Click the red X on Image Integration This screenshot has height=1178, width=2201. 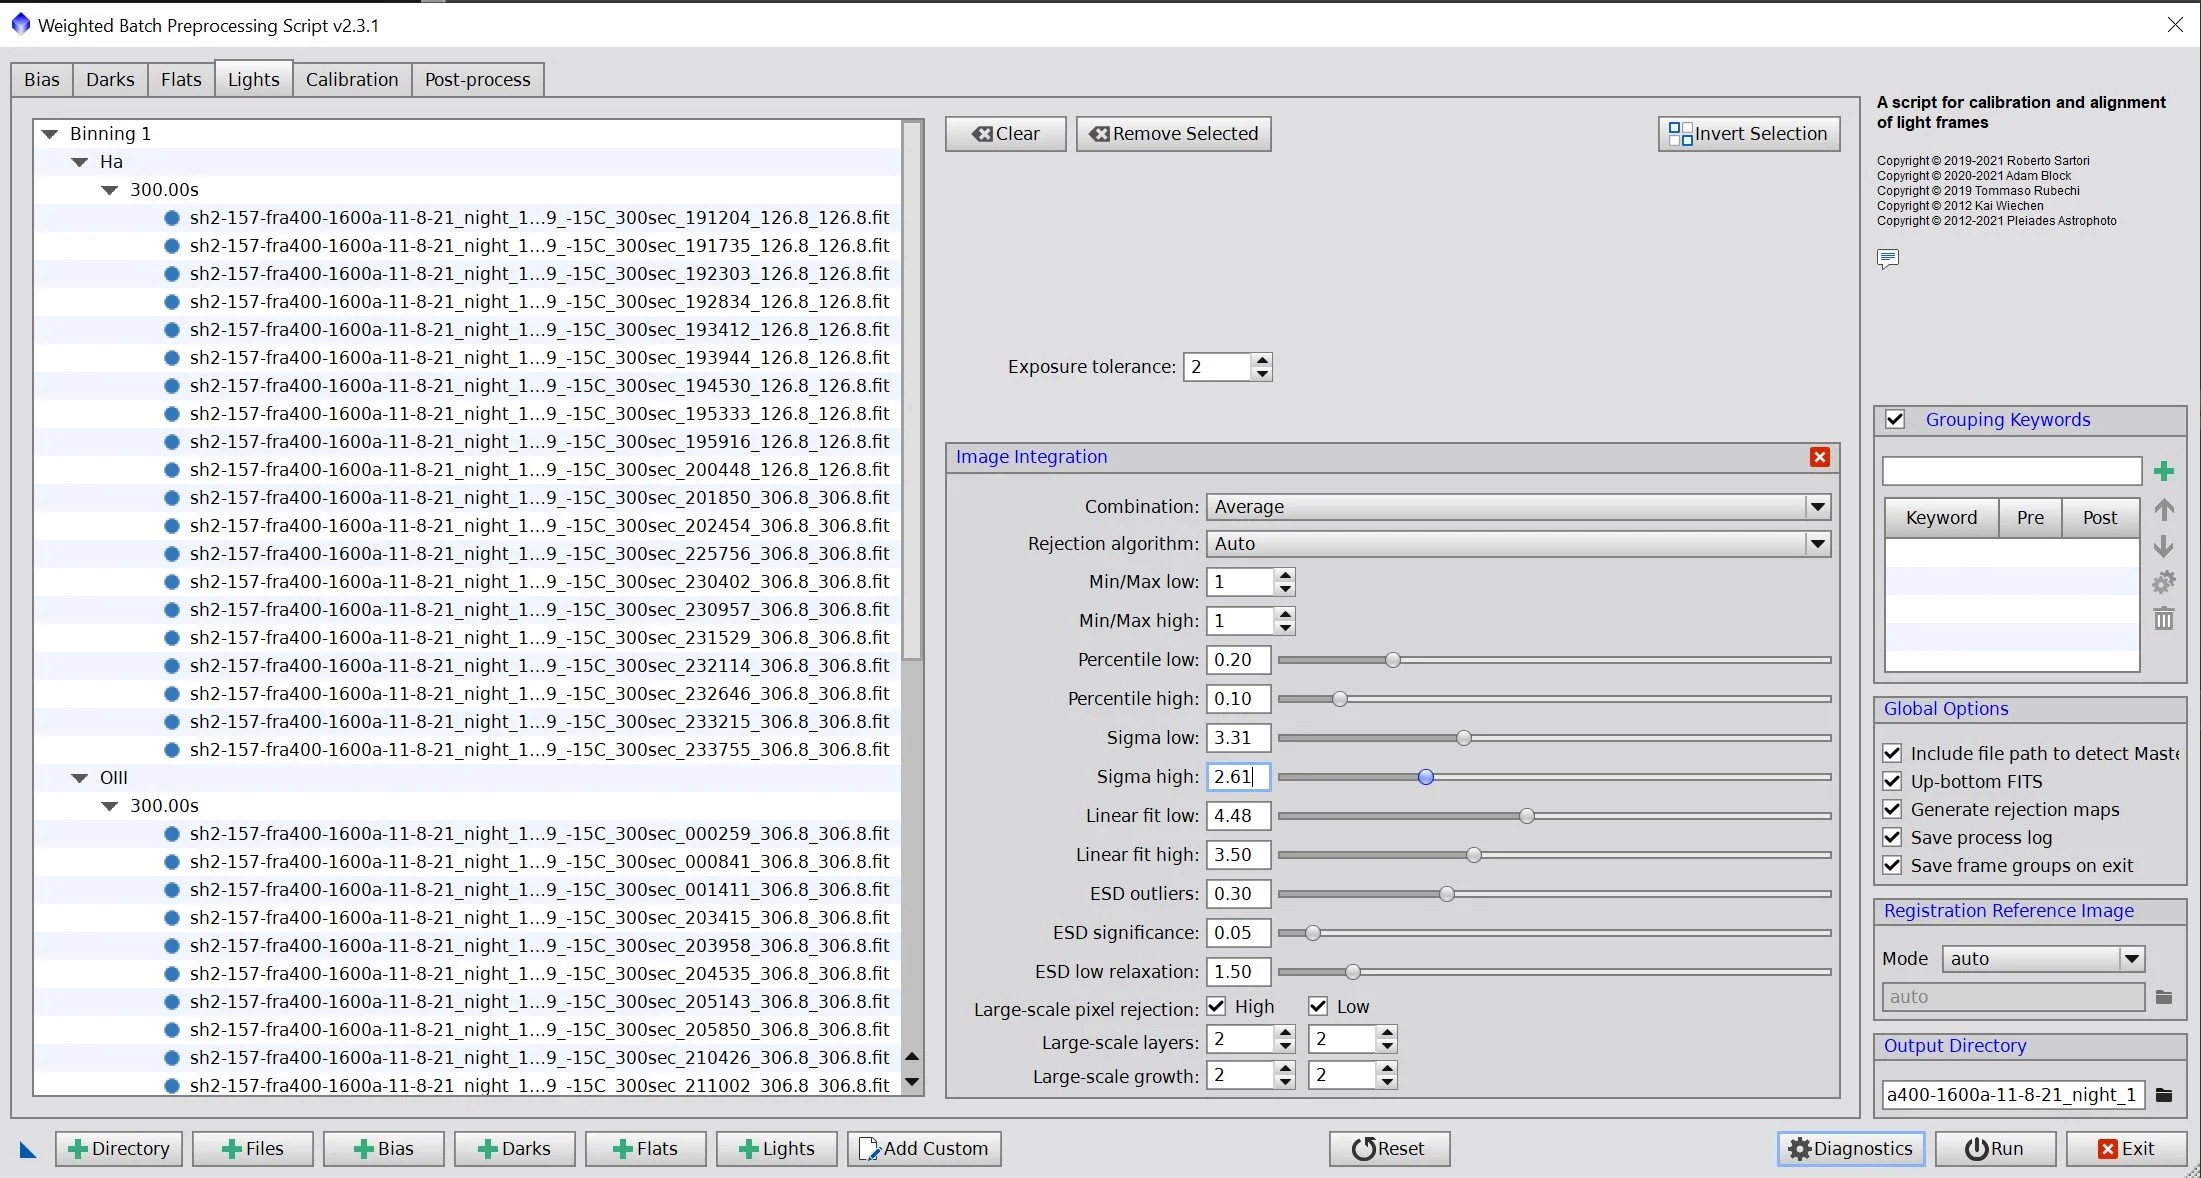(x=1819, y=457)
